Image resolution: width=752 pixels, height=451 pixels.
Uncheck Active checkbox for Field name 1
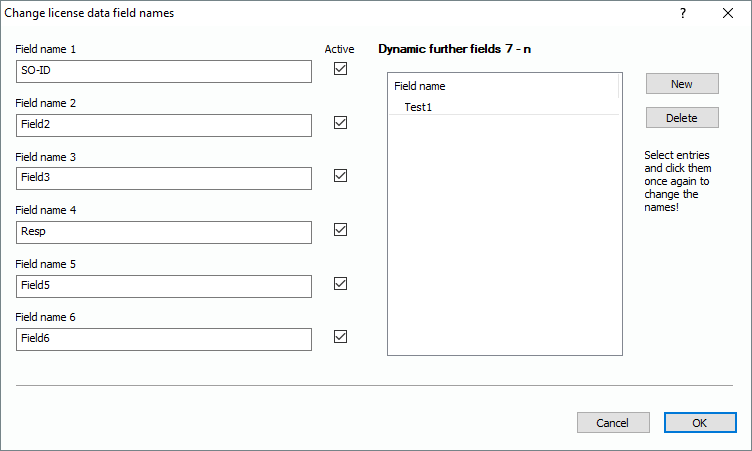click(340, 69)
